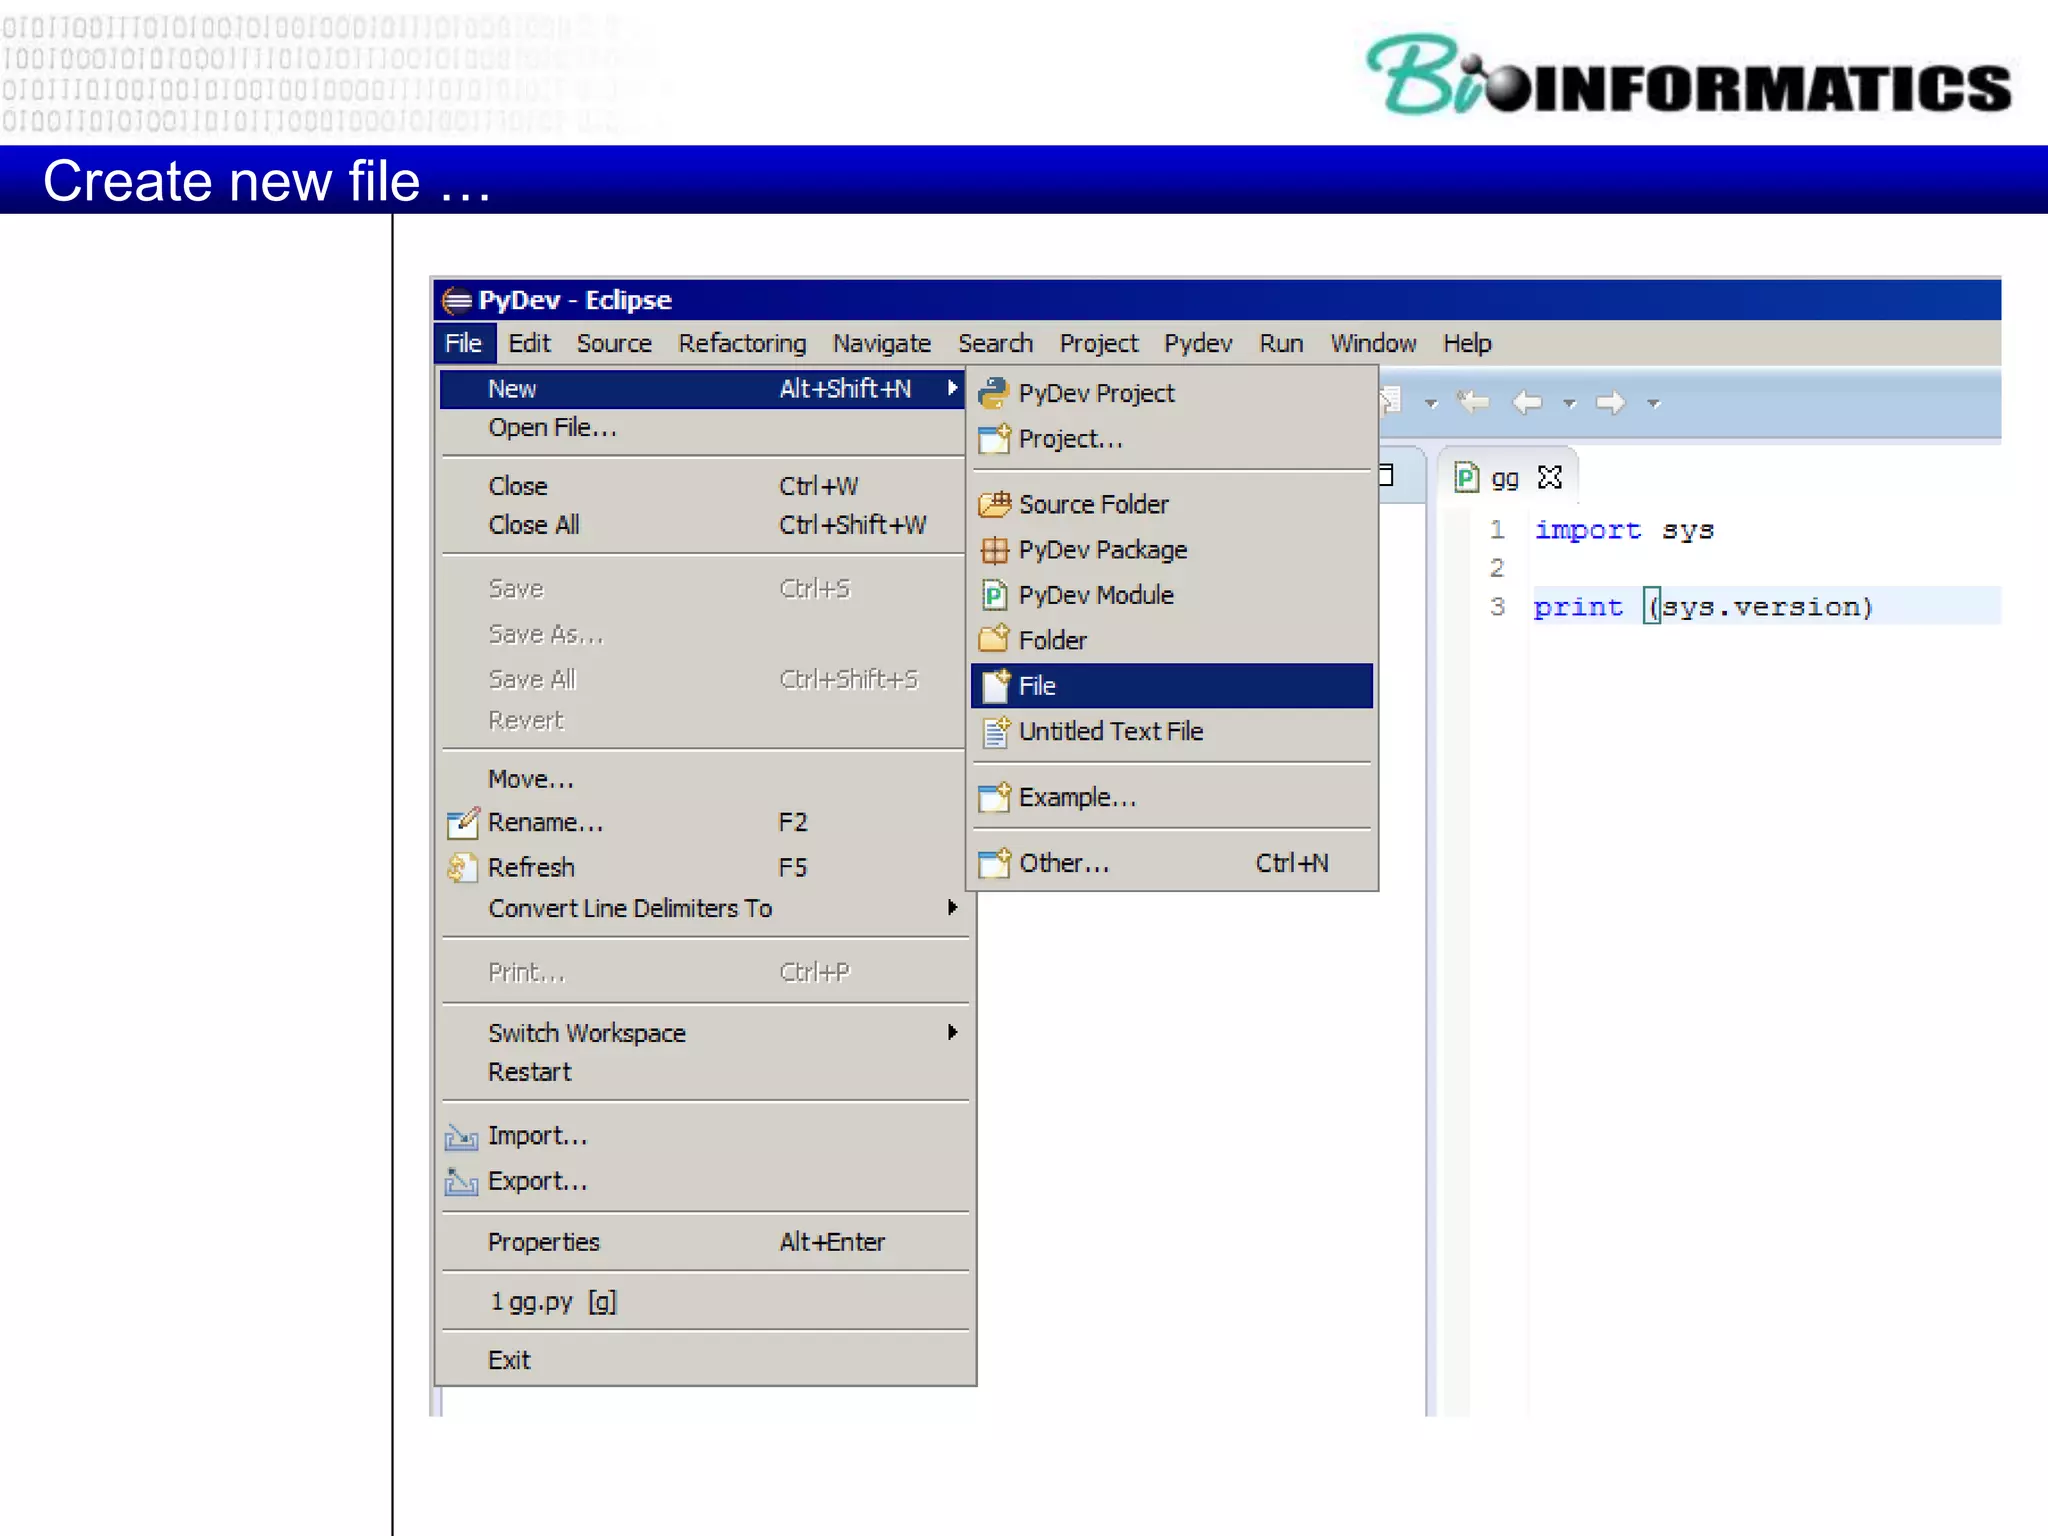Select Other... Ctrl+N entry
Image resolution: width=2048 pixels, height=1536 pixels.
pos(1172,863)
